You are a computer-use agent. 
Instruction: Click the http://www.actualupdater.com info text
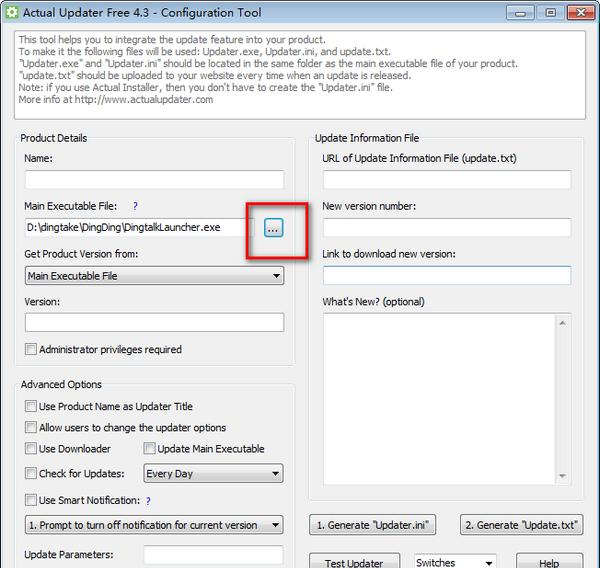tap(144, 100)
